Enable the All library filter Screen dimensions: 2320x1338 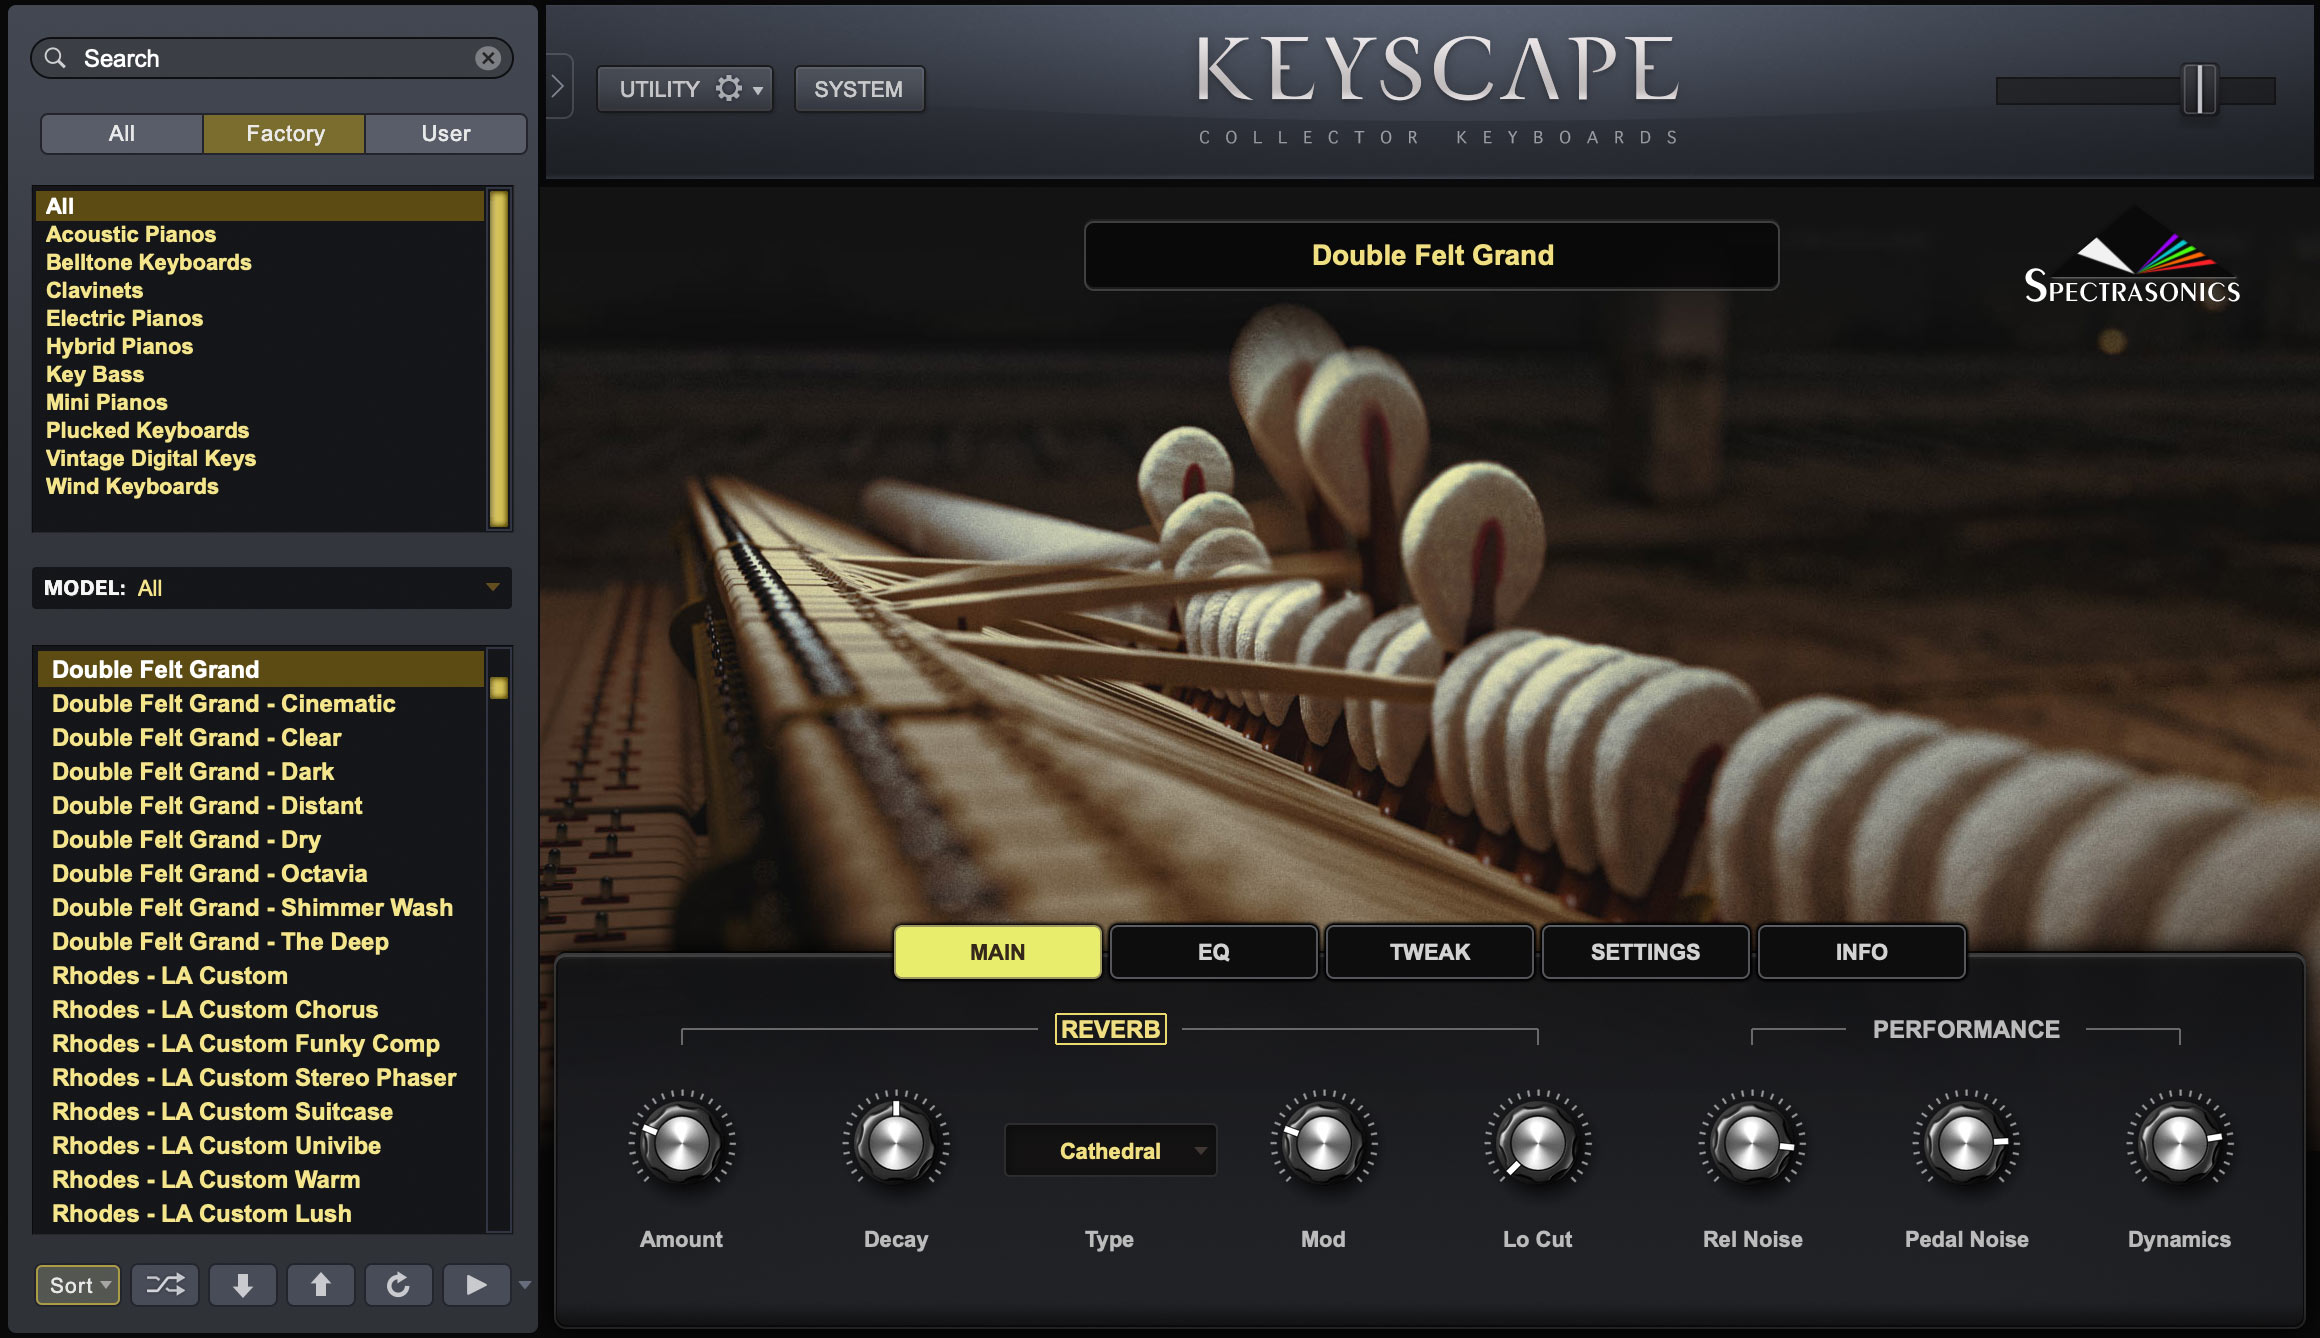click(121, 133)
